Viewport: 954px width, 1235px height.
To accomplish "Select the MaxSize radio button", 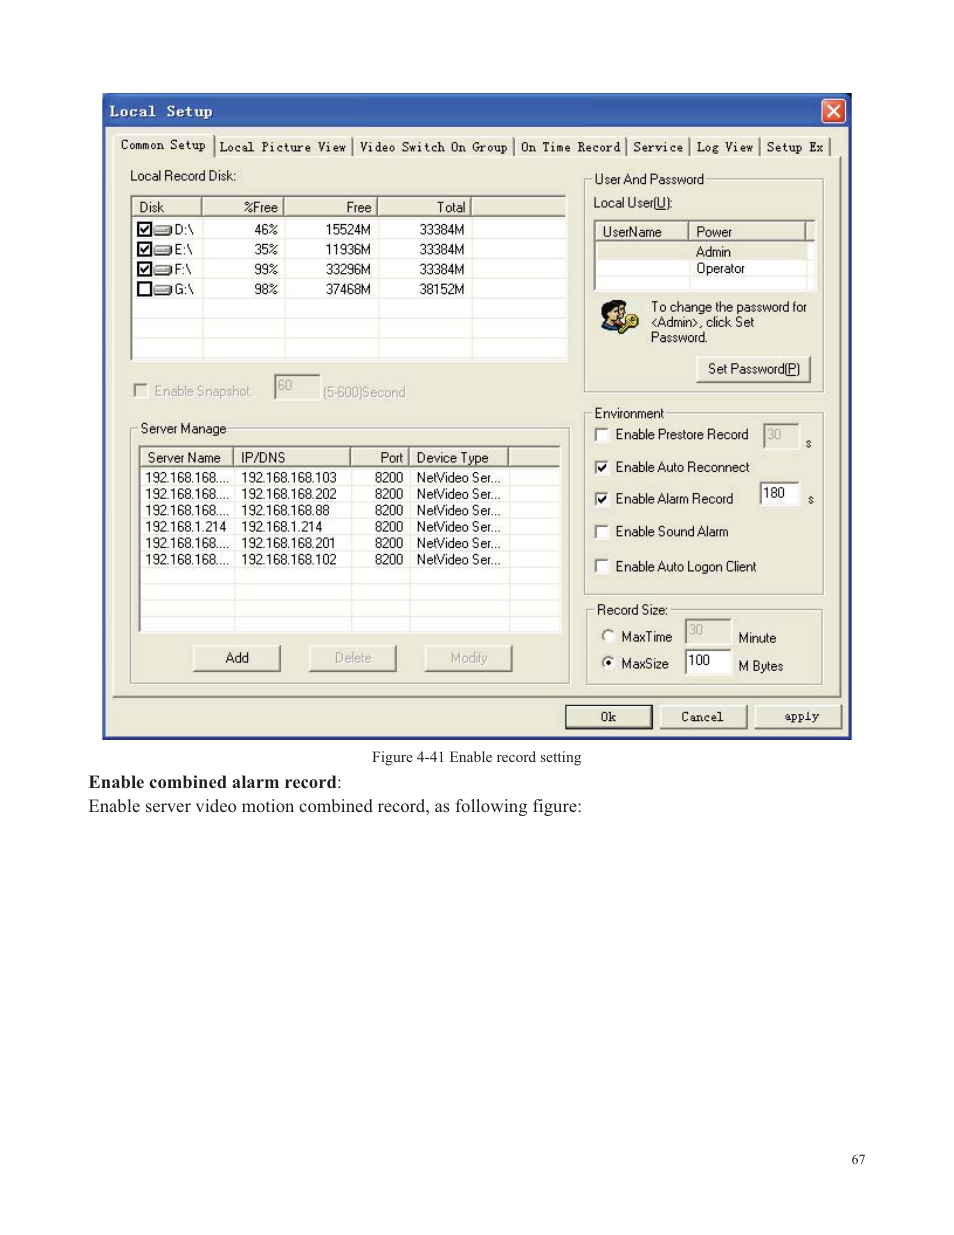I will tap(608, 663).
